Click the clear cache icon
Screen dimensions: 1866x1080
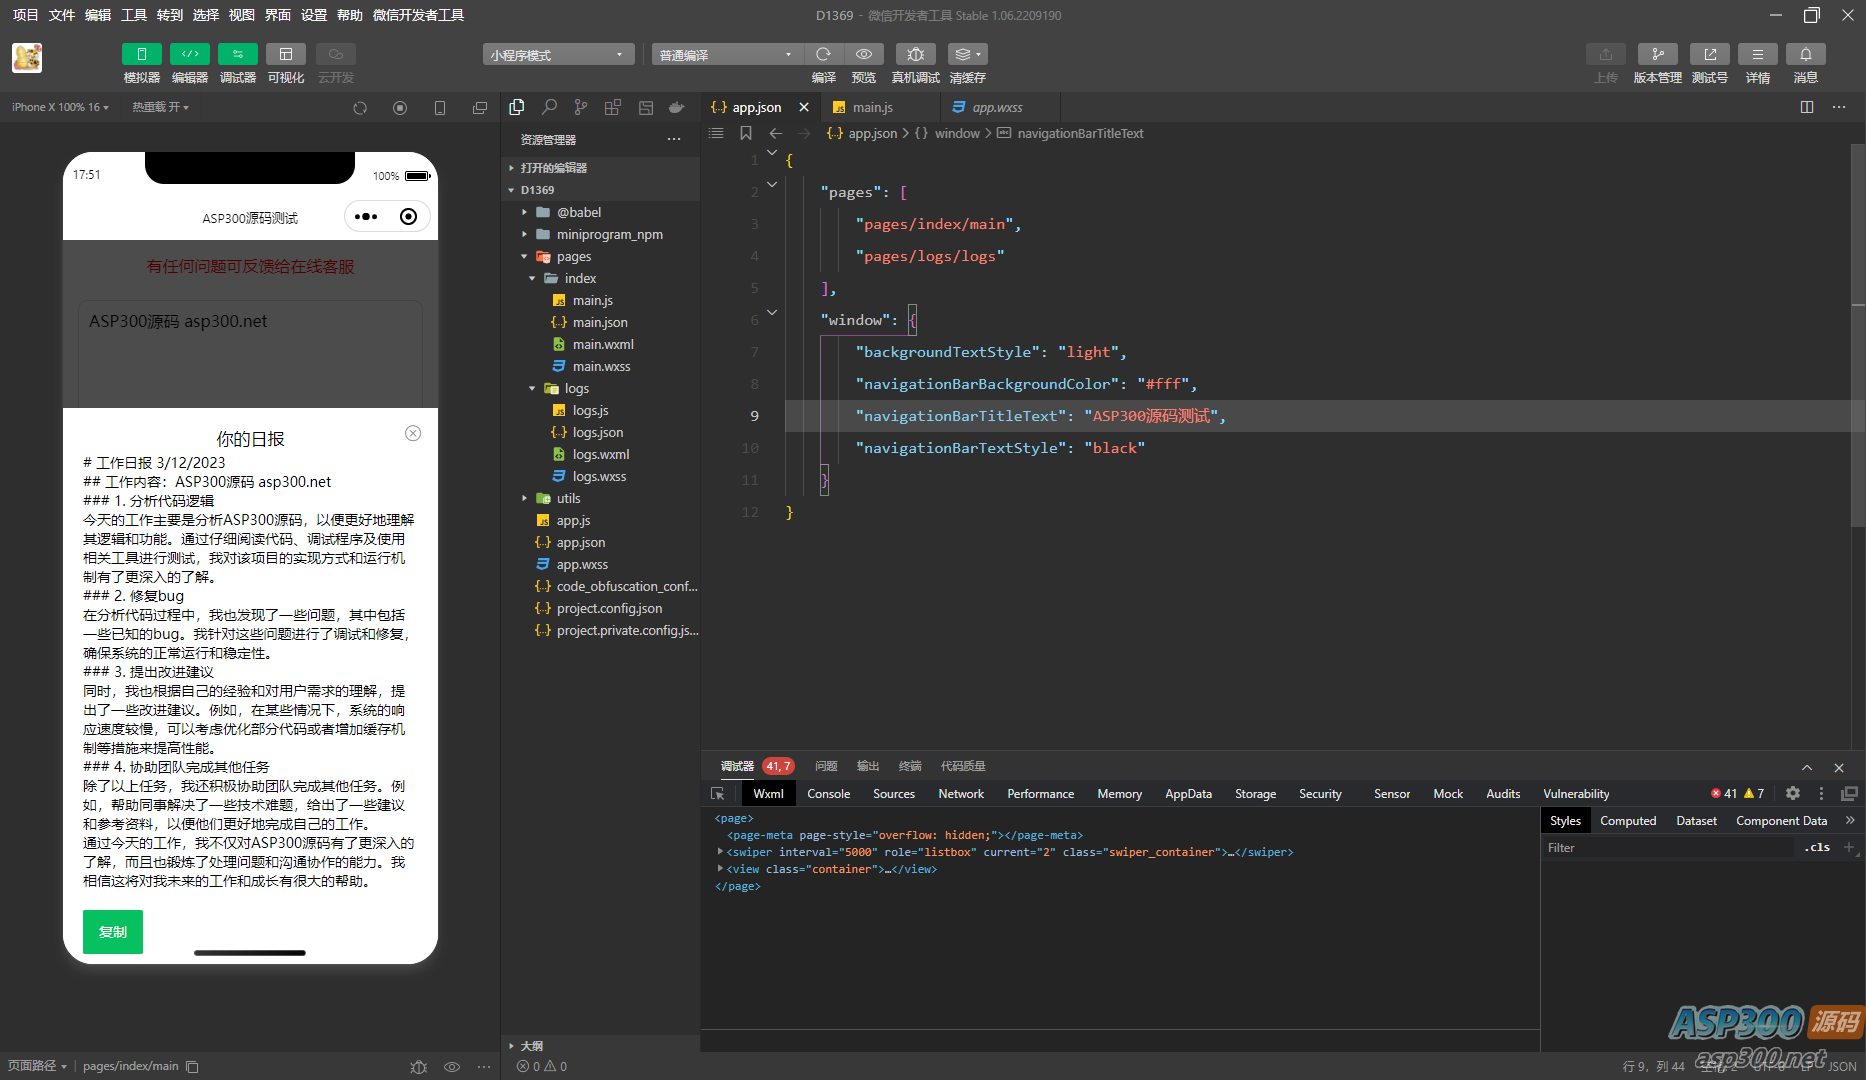966,54
